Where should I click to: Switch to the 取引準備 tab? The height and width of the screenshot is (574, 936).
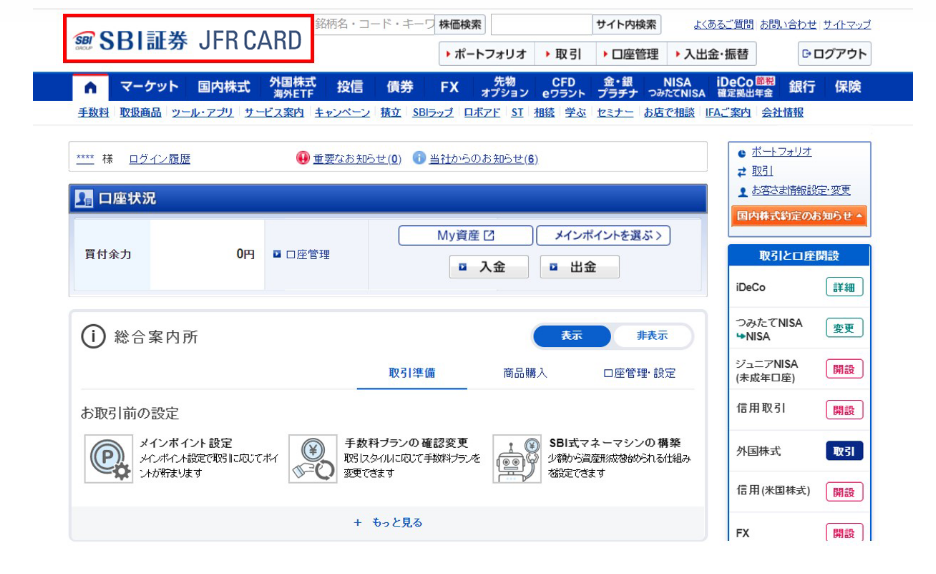pyautogui.click(x=412, y=374)
